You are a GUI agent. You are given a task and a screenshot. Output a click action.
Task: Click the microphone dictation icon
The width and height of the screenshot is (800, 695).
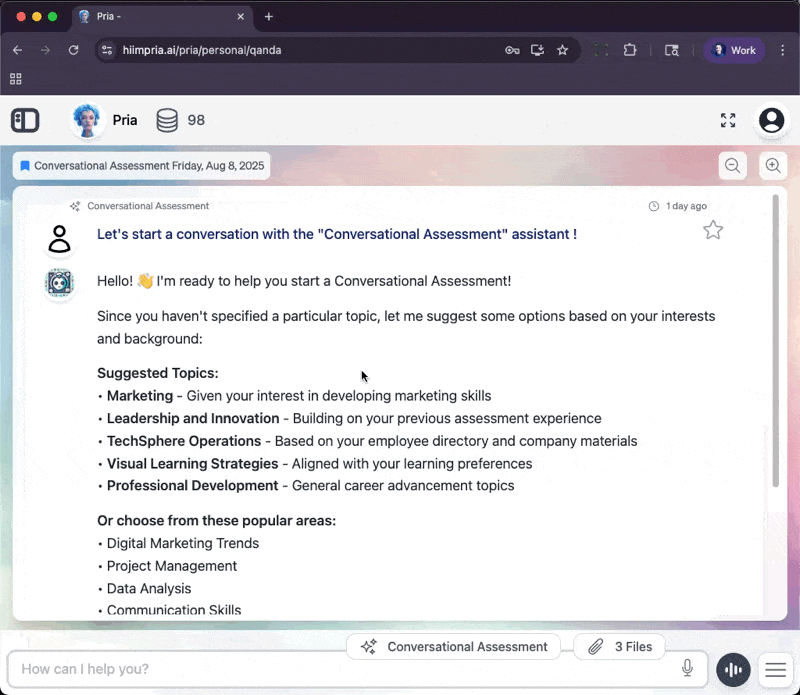tap(687, 667)
